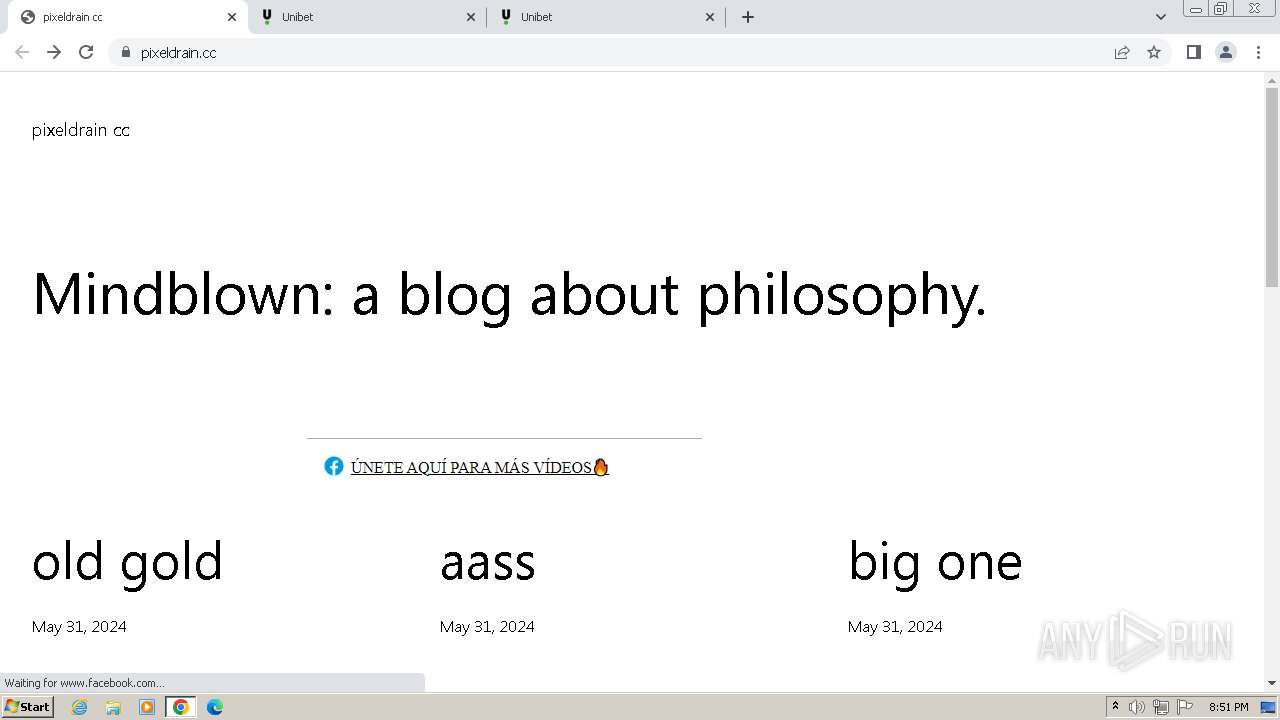Image resolution: width=1280 pixels, height=720 pixels.
Task: View site information via lock icon
Action: (x=125, y=52)
